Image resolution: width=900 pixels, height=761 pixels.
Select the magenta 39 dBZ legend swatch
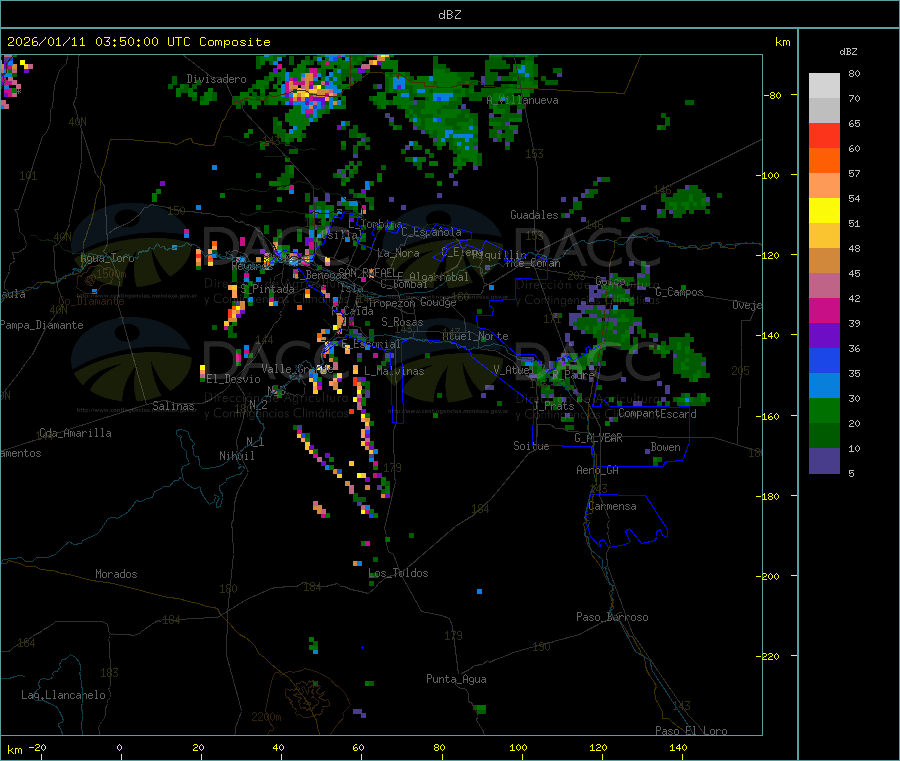tap(824, 310)
